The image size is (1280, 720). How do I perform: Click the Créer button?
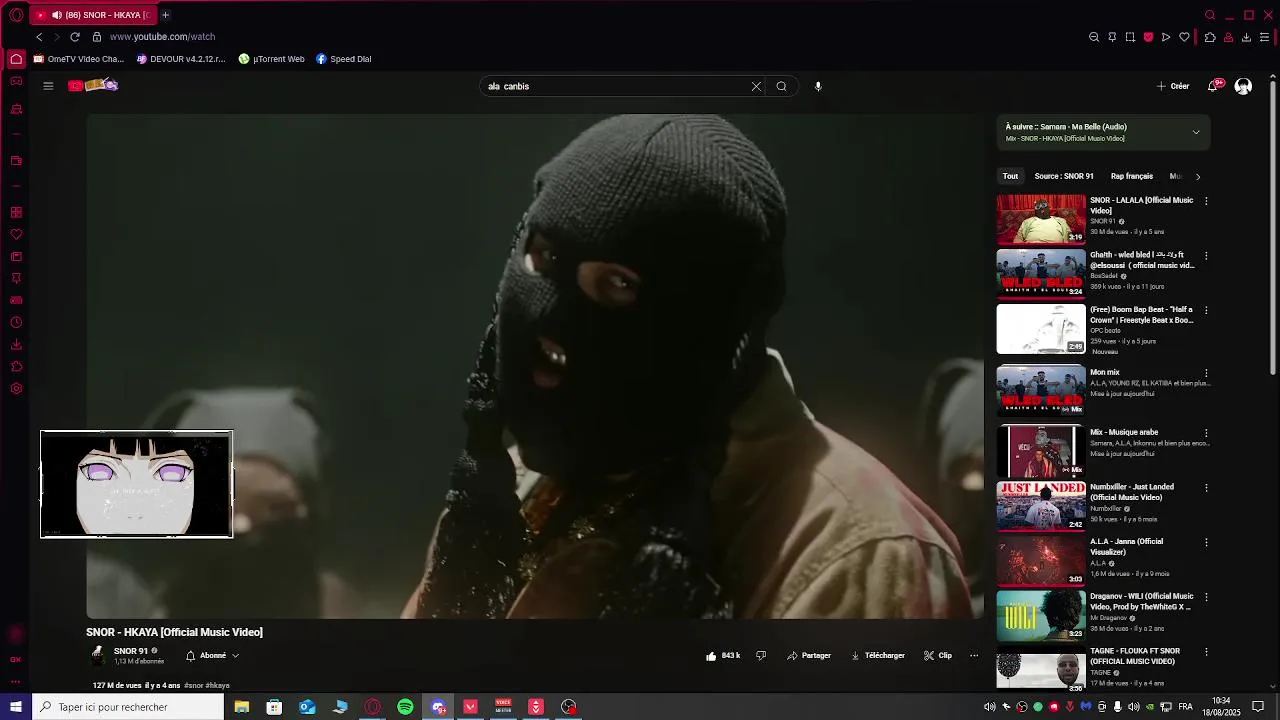coord(1173,86)
